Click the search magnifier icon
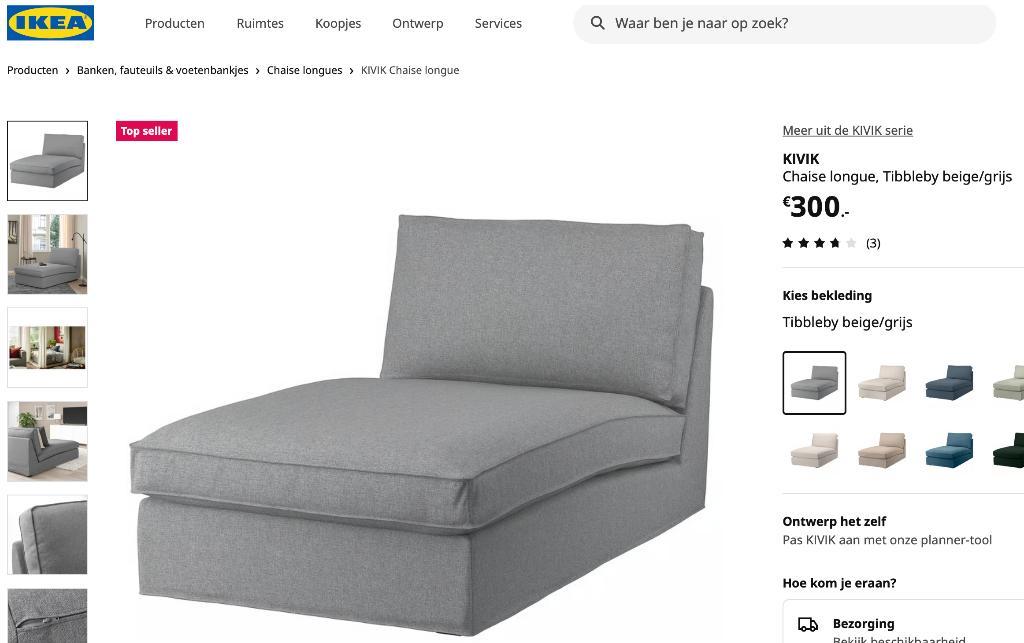Image resolution: width=1024 pixels, height=643 pixels. coord(597,23)
